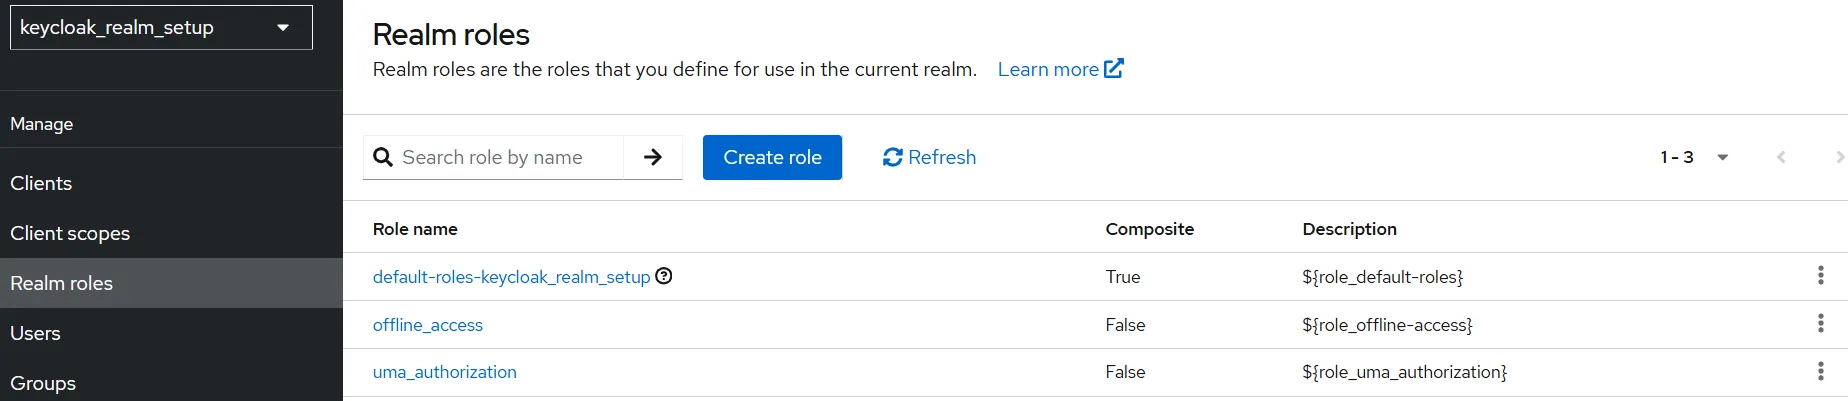Click the help icon next to default-roles-keycloak_realm_setup
Image resolution: width=1848 pixels, height=401 pixels.
click(x=664, y=276)
